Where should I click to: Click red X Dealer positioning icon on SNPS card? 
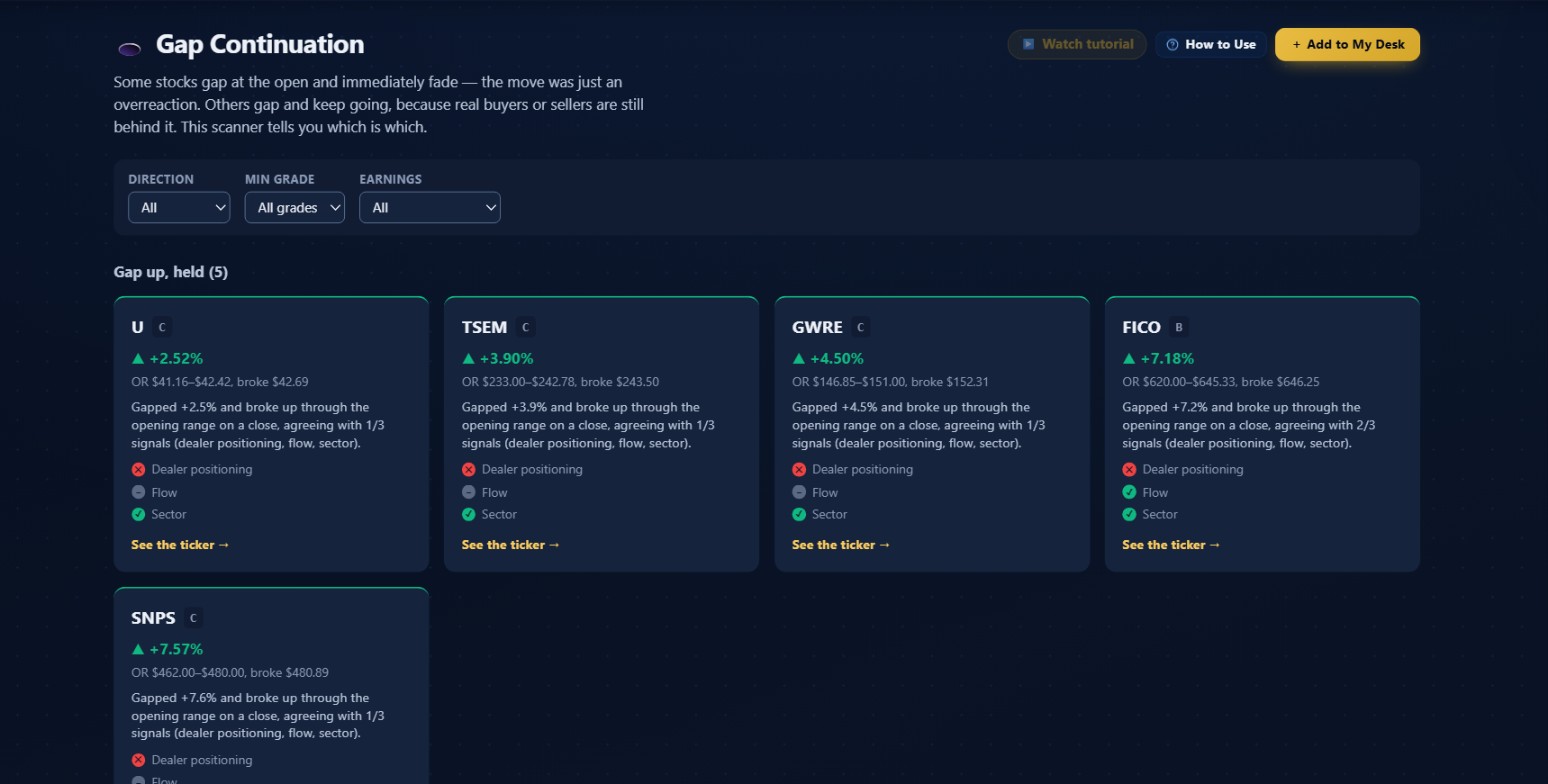[138, 760]
